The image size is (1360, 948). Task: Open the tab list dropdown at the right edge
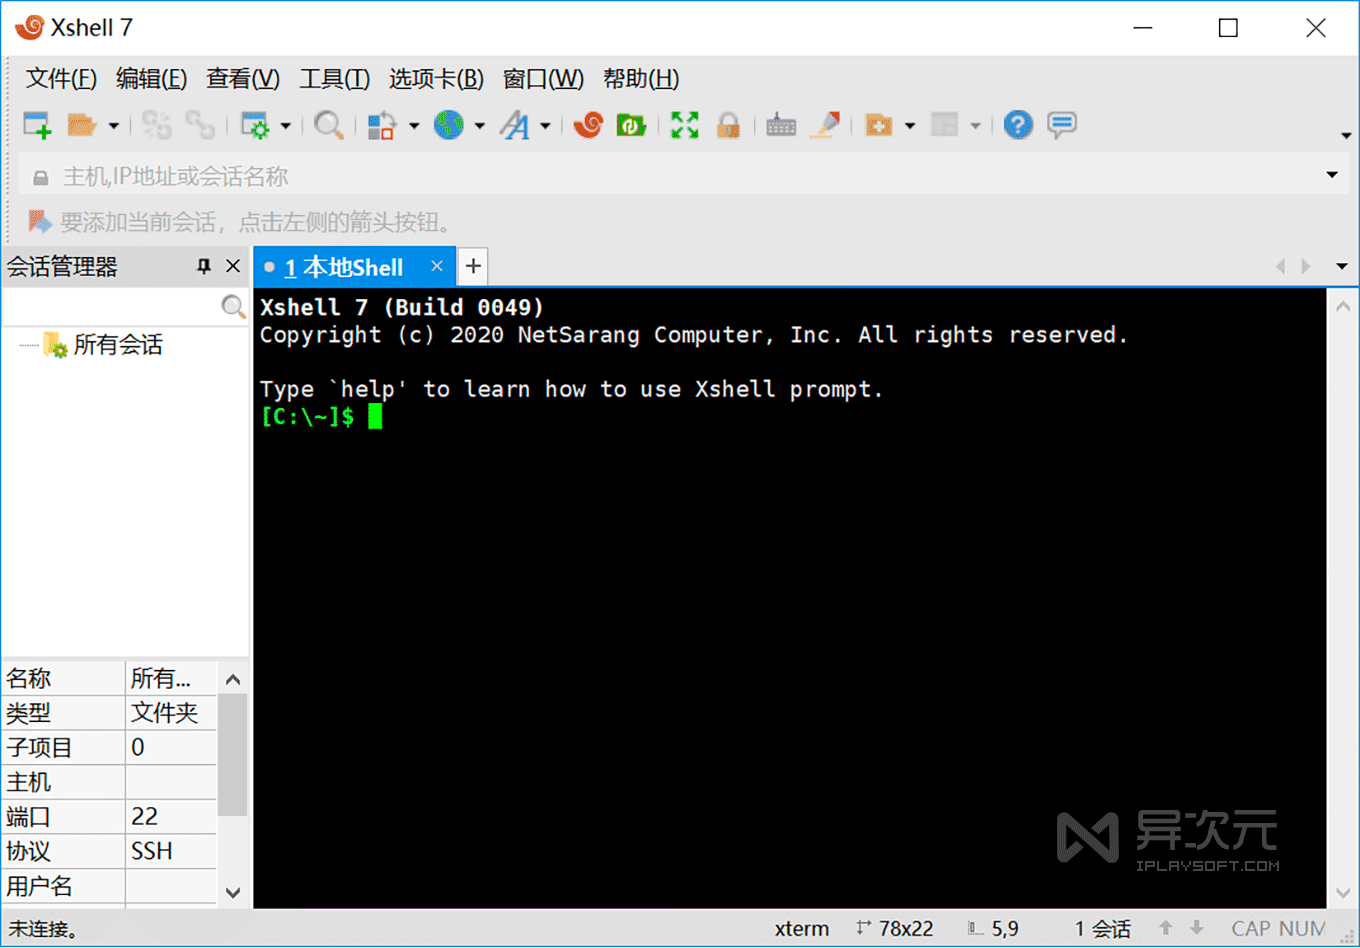point(1342,266)
